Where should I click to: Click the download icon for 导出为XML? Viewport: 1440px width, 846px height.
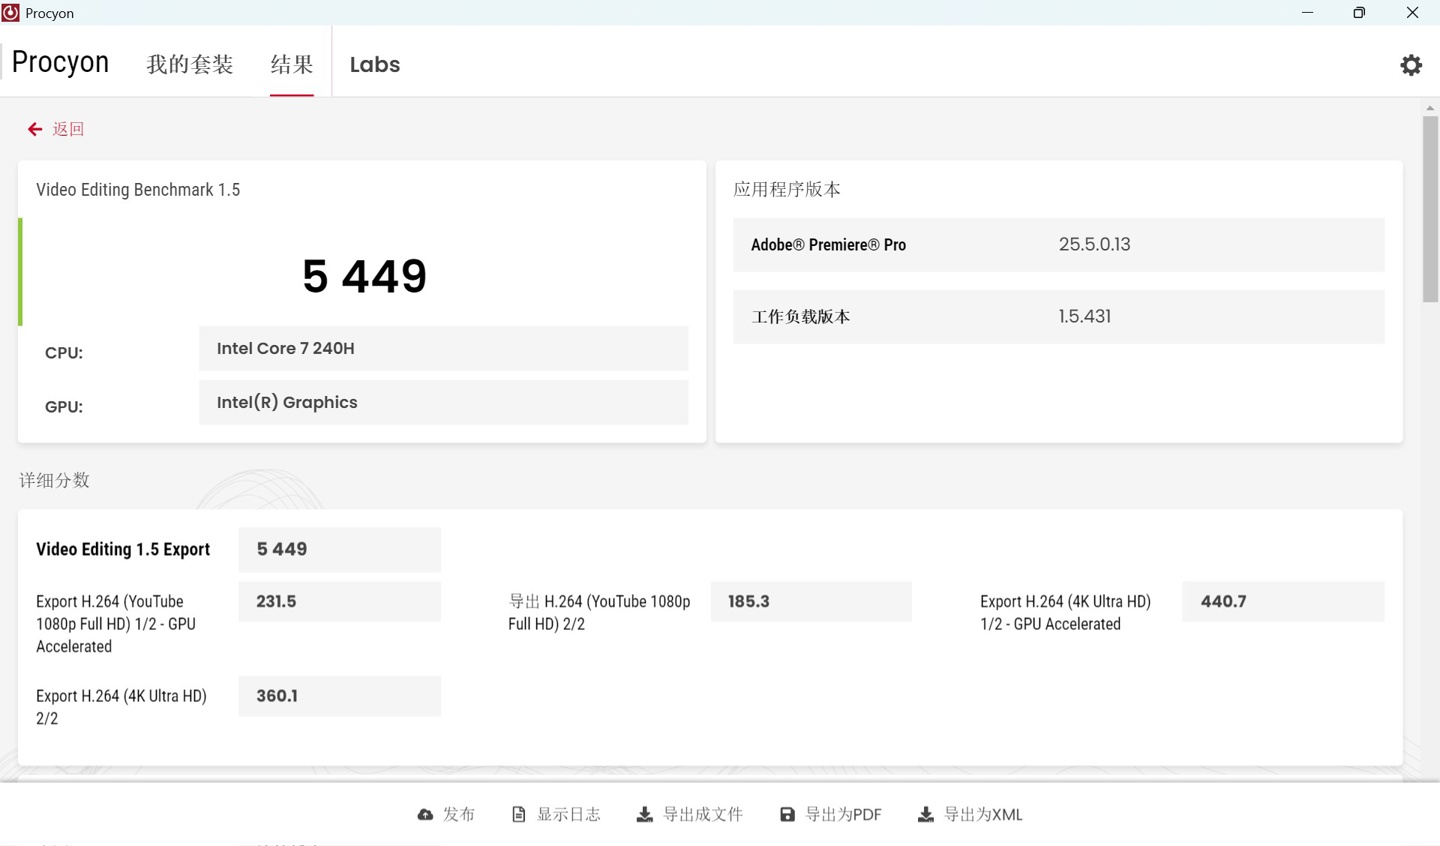(x=926, y=815)
